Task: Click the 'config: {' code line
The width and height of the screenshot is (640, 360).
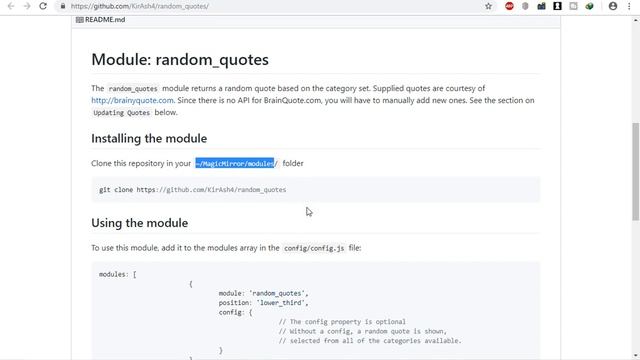Action: pyautogui.click(x=235, y=312)
